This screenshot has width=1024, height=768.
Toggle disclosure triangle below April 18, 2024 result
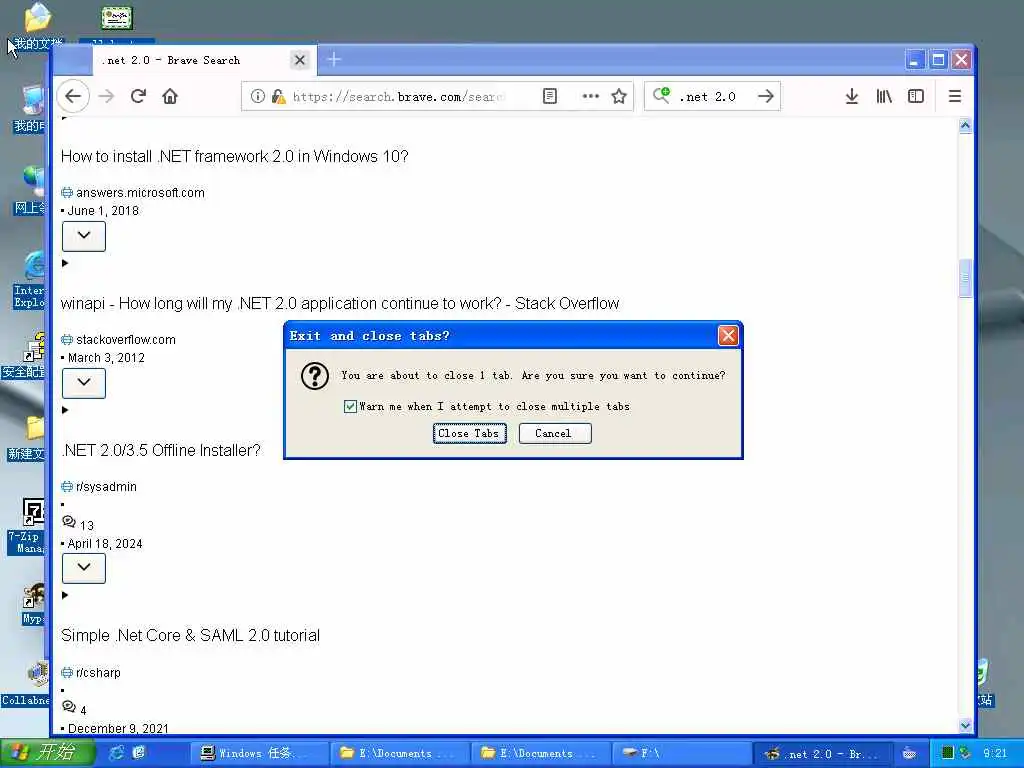(65, 595)
